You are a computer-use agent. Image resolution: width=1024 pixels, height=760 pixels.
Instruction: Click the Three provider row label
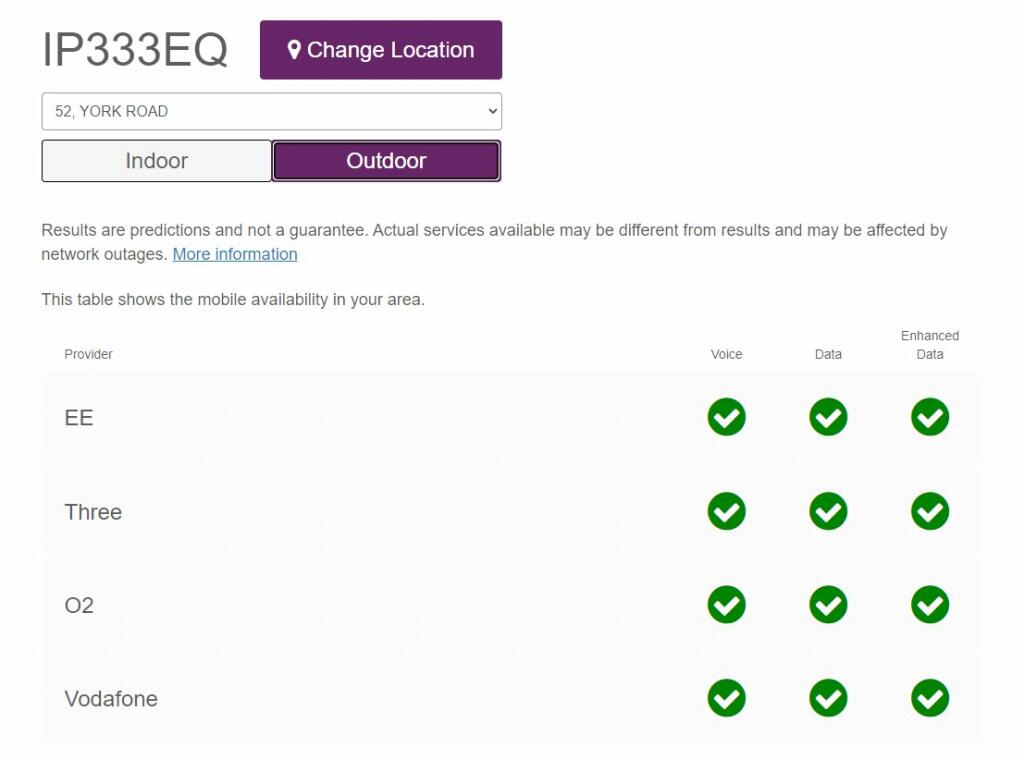(x=93, y=512)
